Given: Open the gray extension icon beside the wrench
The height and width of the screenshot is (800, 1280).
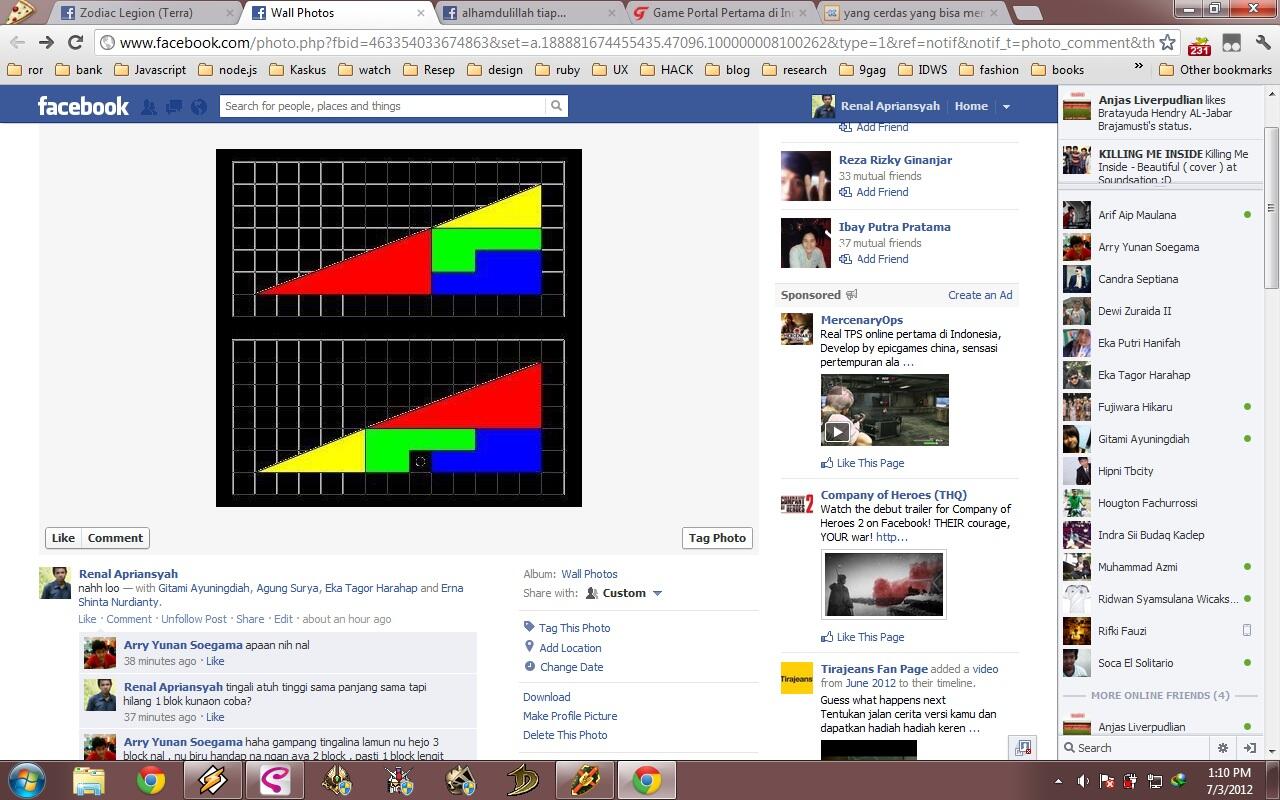Looking at the screenshot, I should click(x=1231, y=43).
